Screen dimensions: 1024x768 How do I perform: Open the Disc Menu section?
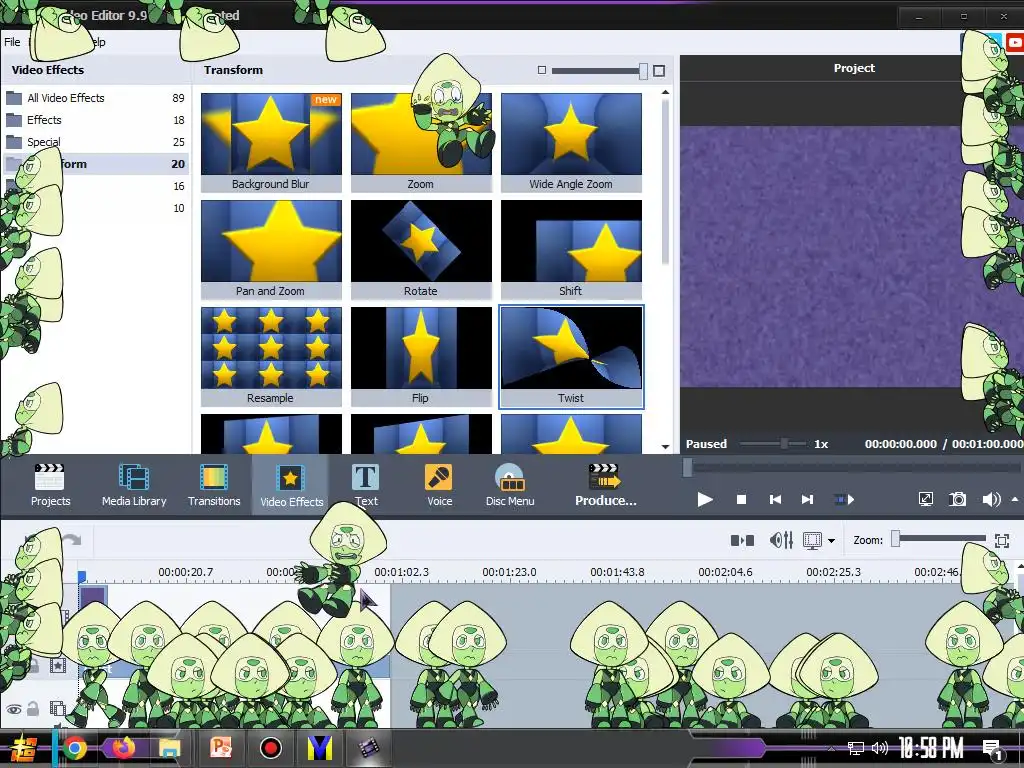pyautogui.click(x=509, y=484)
